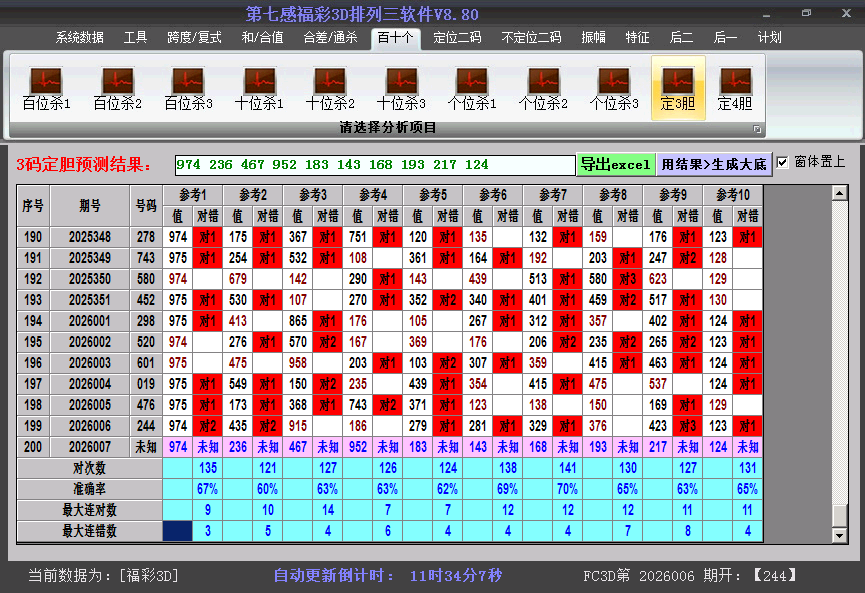Switch to the 定3胆 analysis
The image size is (865, 593).
[x=678, y=88]
